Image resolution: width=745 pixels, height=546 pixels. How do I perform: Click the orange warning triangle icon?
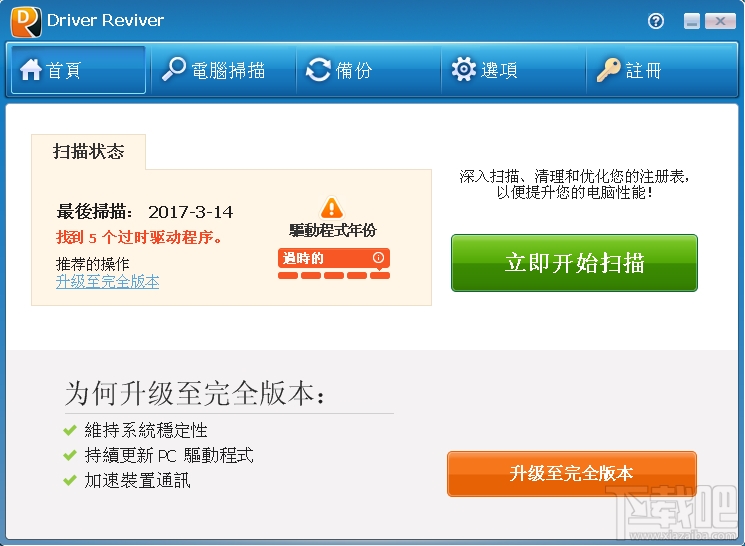(x=332, y=207)
